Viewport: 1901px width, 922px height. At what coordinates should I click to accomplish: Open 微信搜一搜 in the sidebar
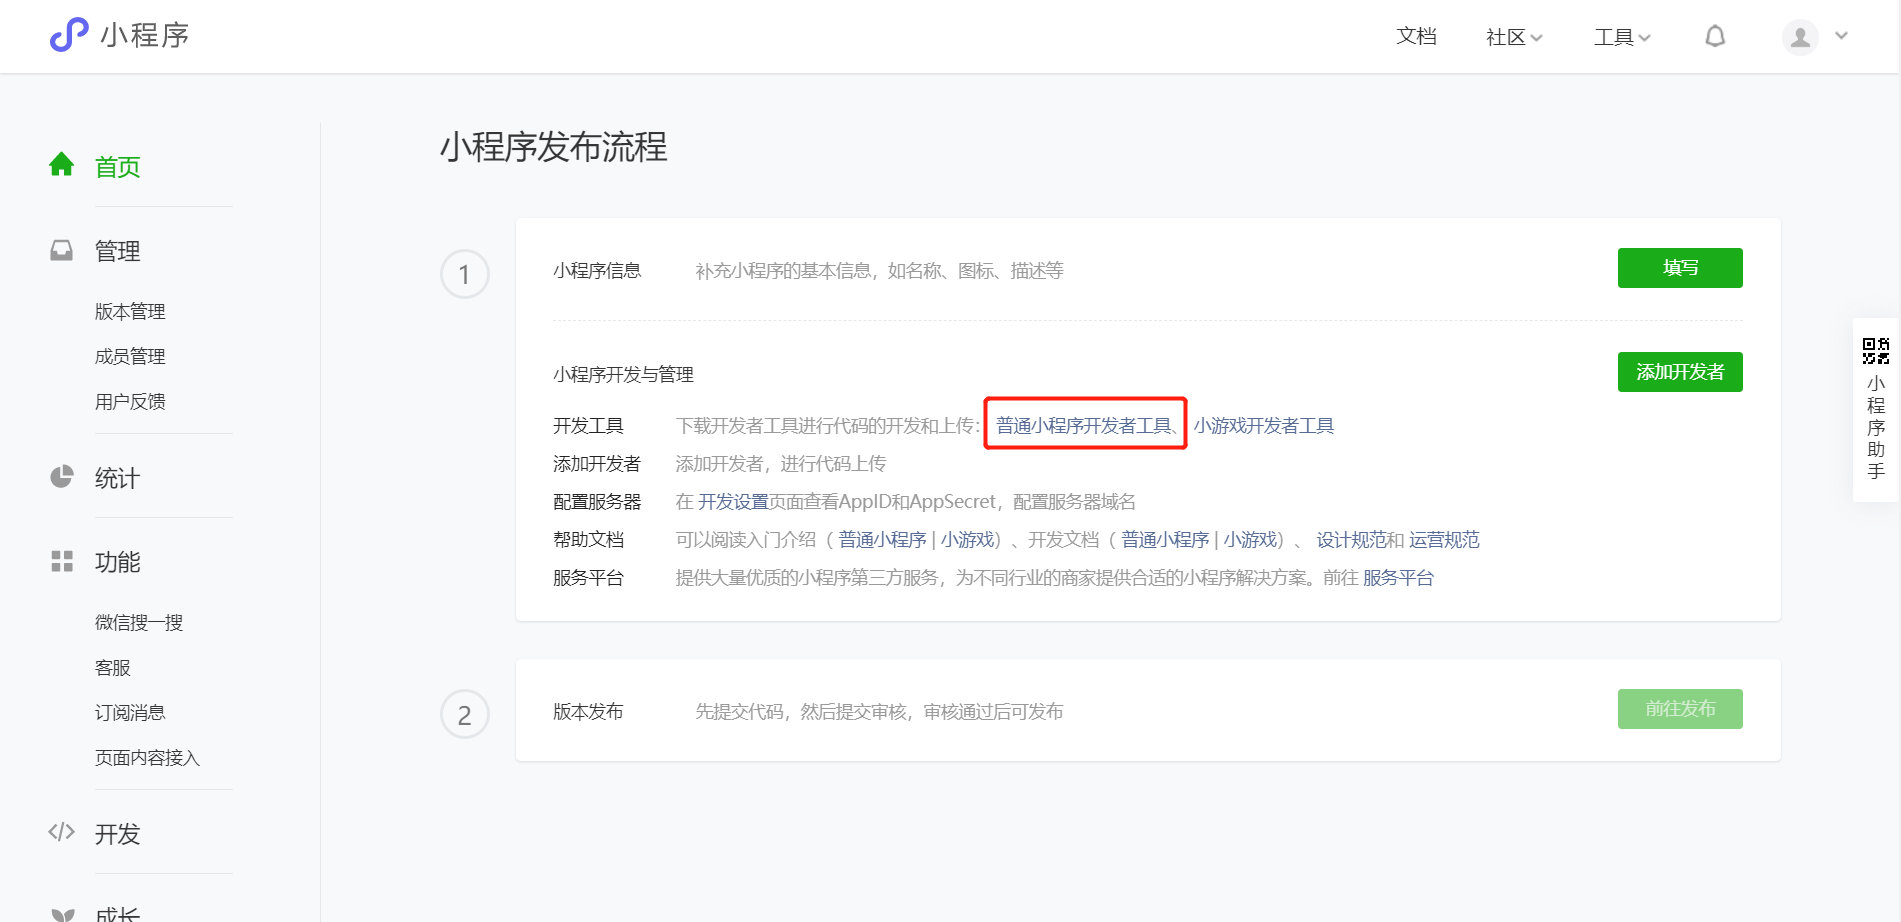click(139, 622)
